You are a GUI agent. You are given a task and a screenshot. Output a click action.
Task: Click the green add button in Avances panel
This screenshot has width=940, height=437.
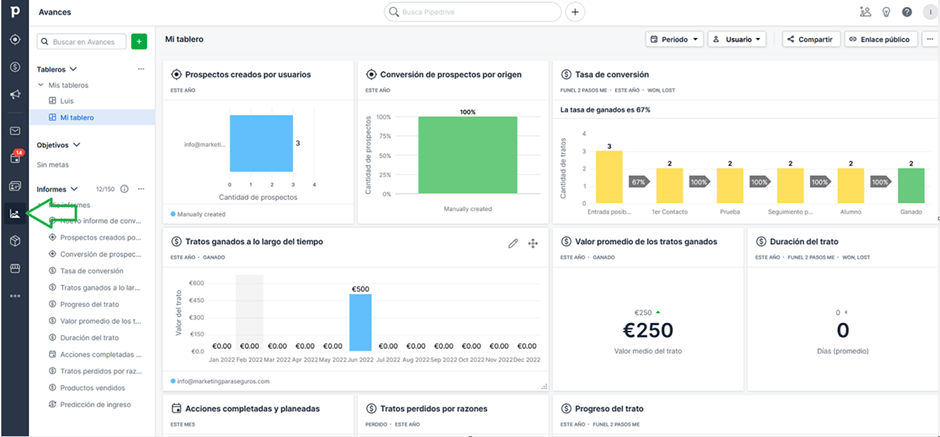(x=139, y=41)
